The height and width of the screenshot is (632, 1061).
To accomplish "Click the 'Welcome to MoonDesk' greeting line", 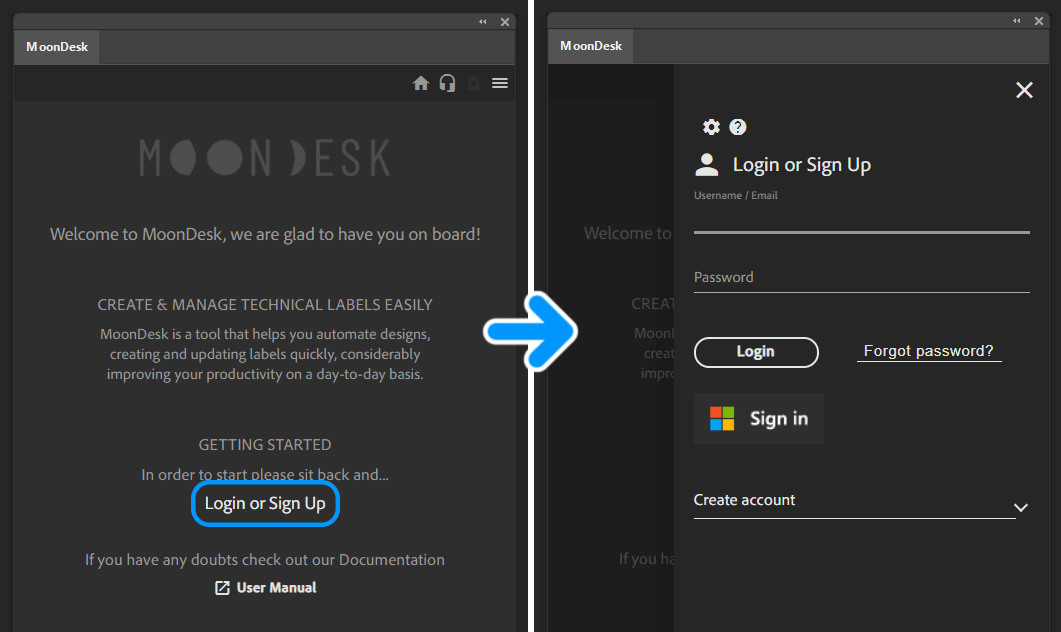I will coord(265,234).
